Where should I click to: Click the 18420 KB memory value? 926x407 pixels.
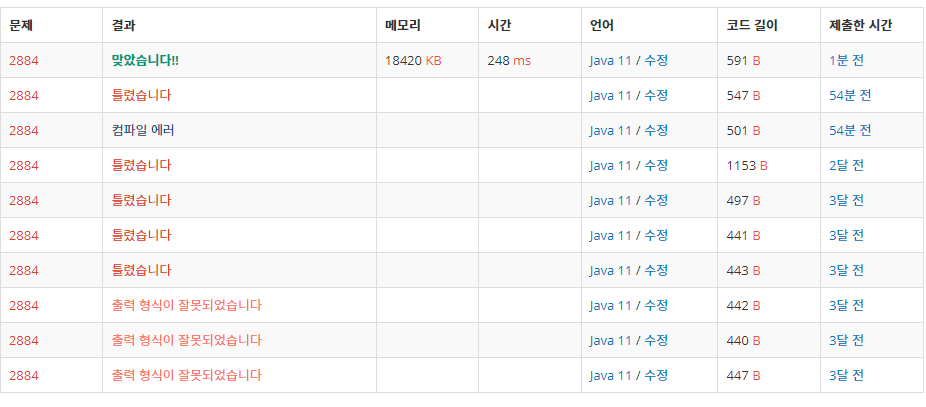(413, 60)
